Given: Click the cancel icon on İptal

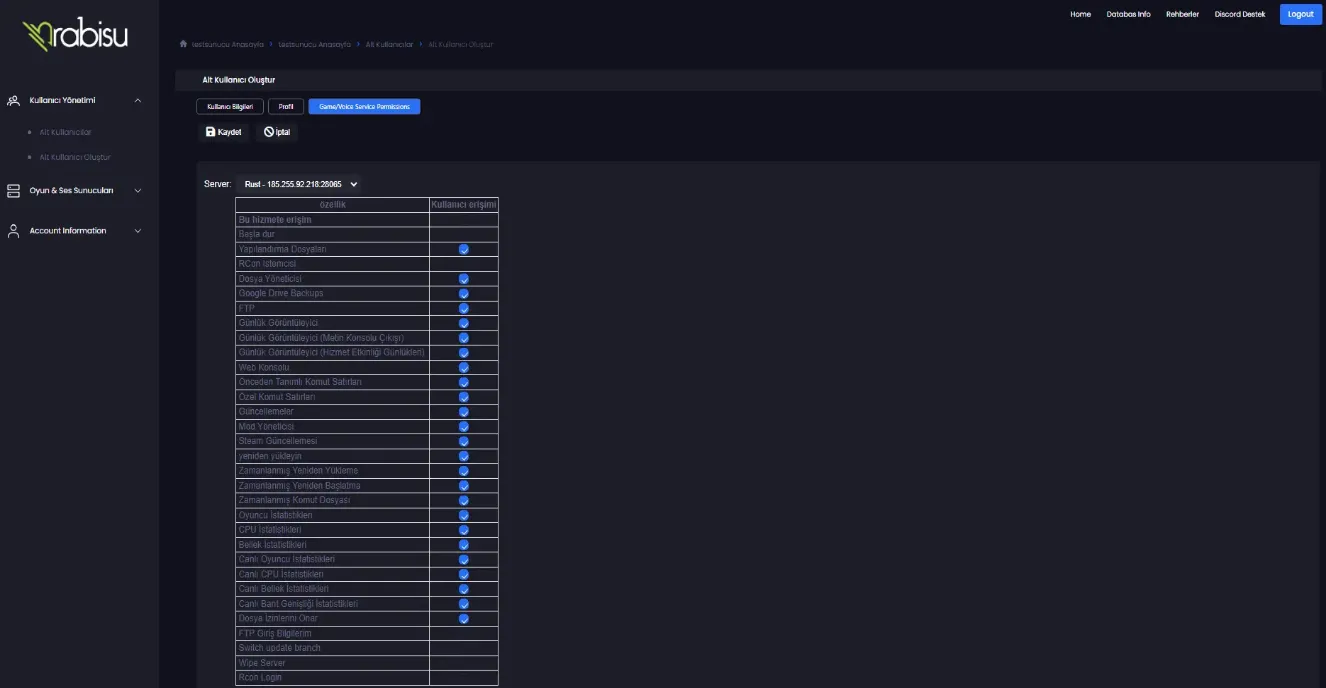Looking at the screenshot, I should point(268,131).
